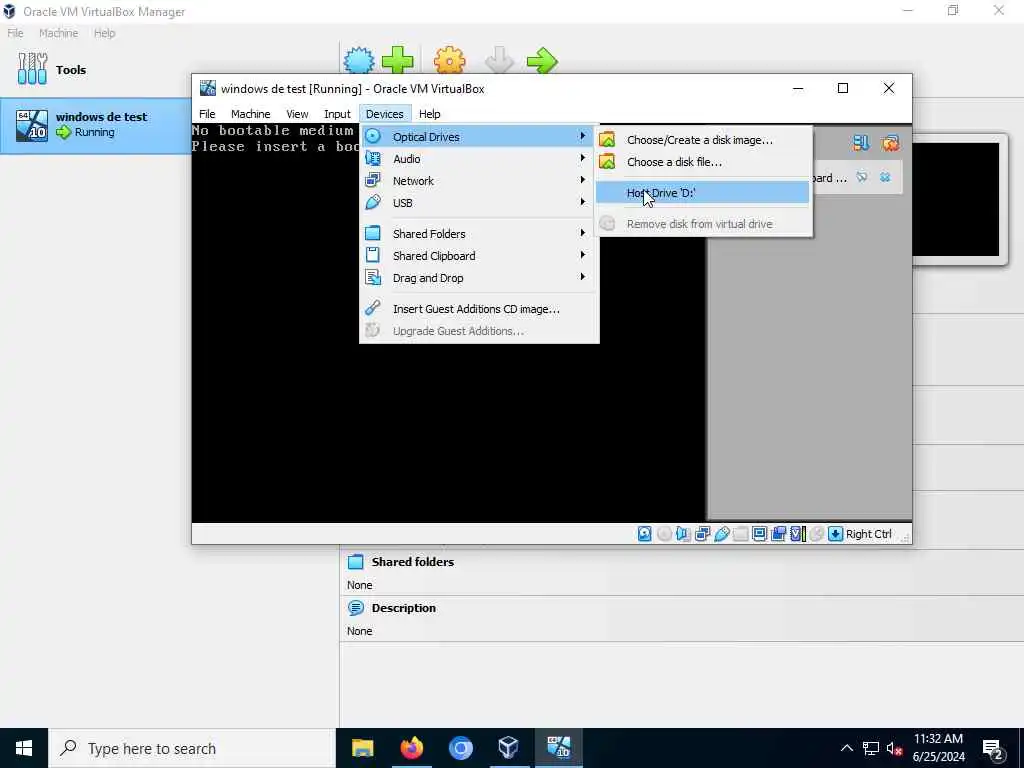Open File menu in VirtualBox Manager
The height and width of the screenshot is (768, 1024).
coord(15,33)
